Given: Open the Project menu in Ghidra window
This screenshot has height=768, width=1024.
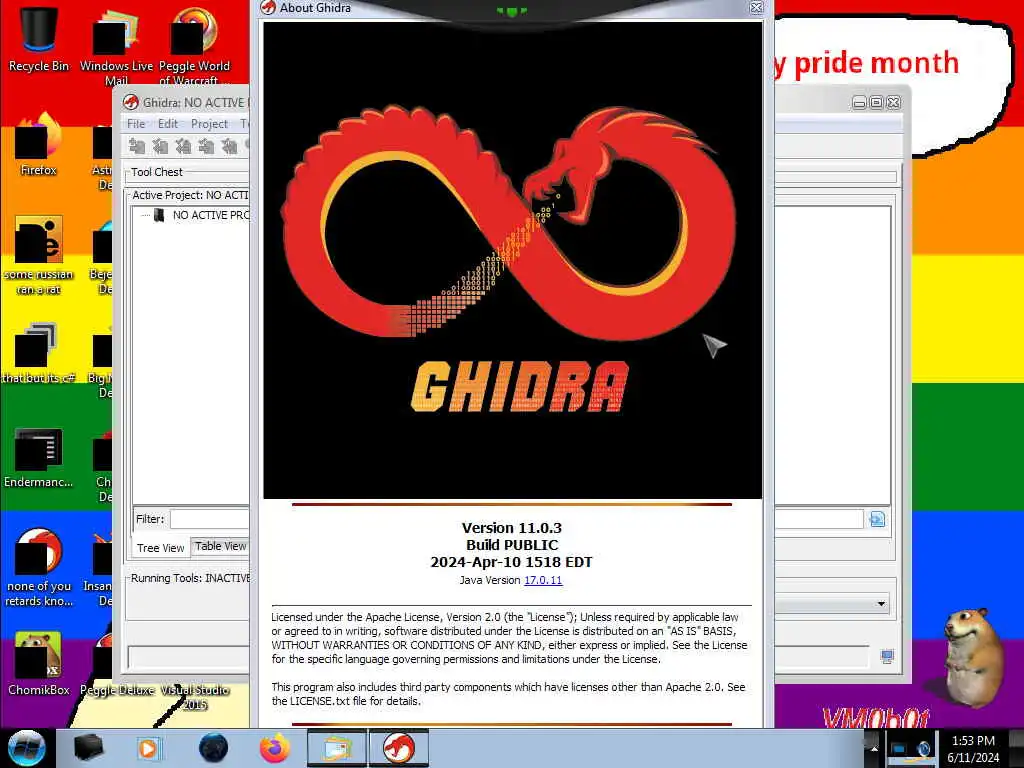Looking at the screenshot, I should 209,123.
